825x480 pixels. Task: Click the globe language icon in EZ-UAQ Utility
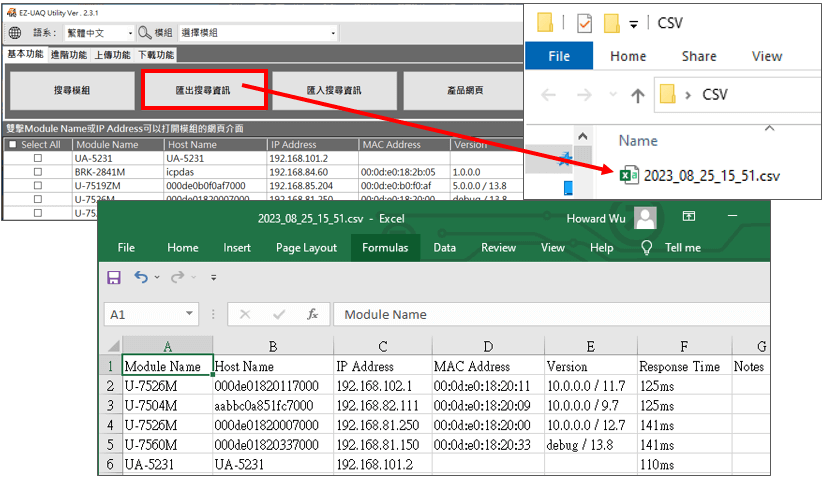click(x=15, y=33)
